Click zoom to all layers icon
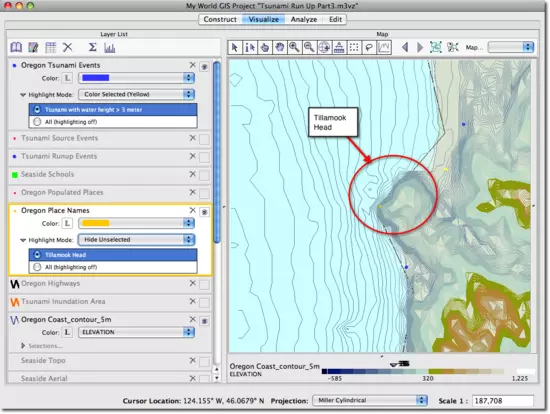The height and width of the screenshot is (414, 550). (x=436, y=47)
